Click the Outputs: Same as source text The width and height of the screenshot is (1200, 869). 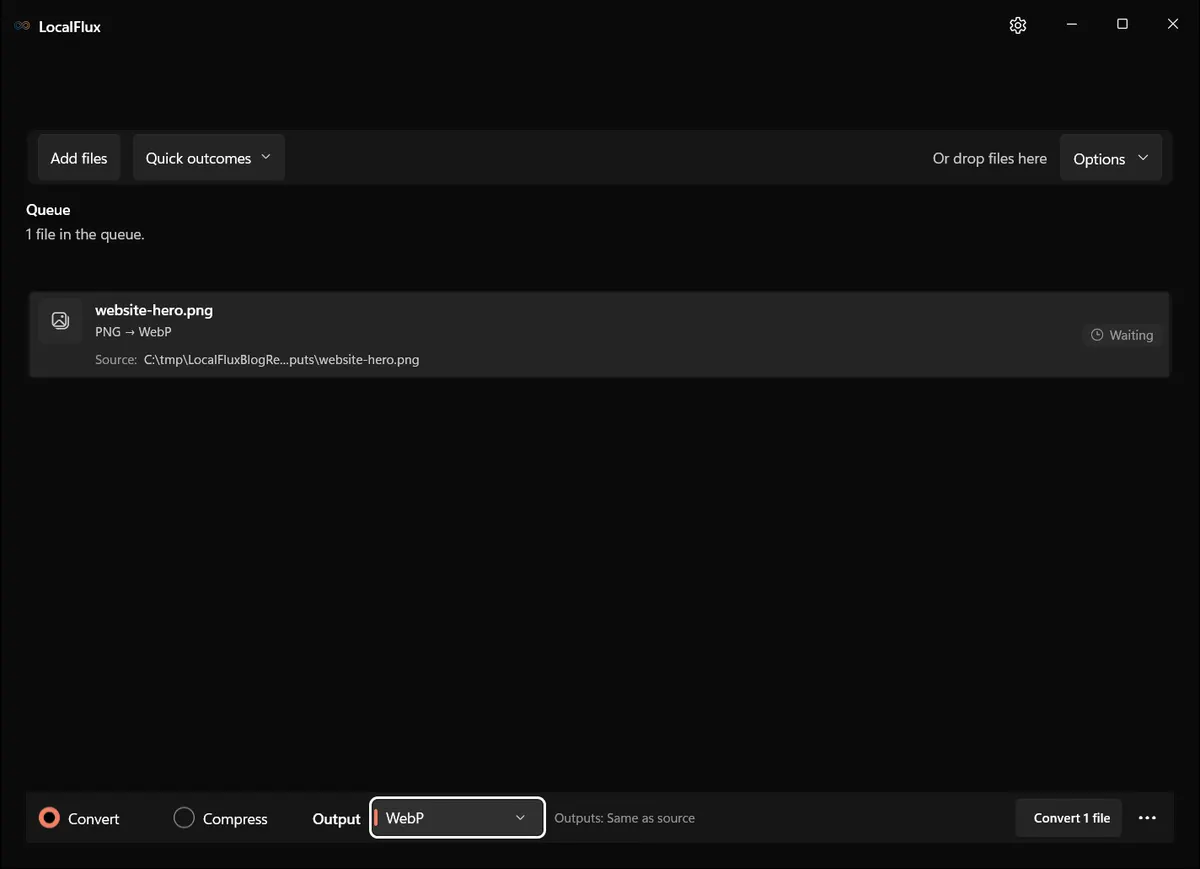[x=624, y=818]
